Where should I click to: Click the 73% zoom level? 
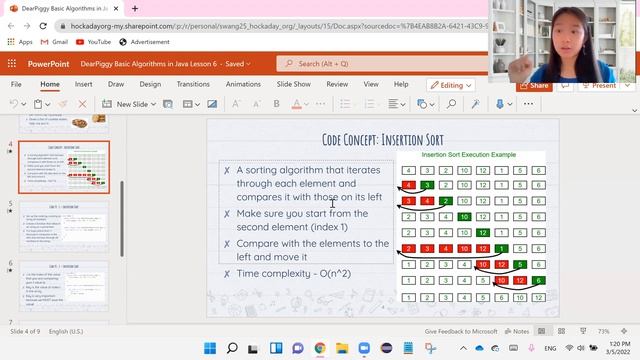pos(604,331)
